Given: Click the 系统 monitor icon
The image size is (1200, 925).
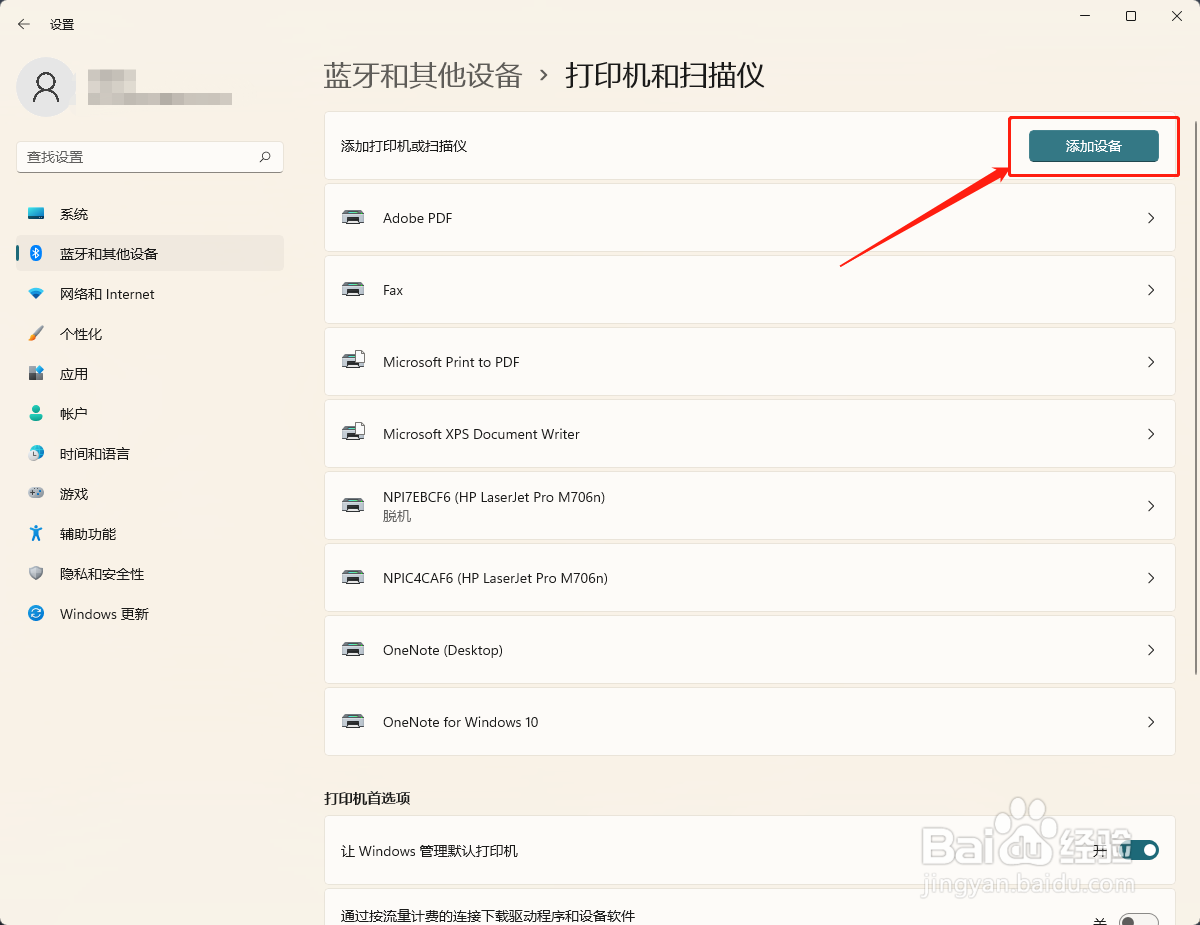Looking at the screenshot, I should [36, 214].
